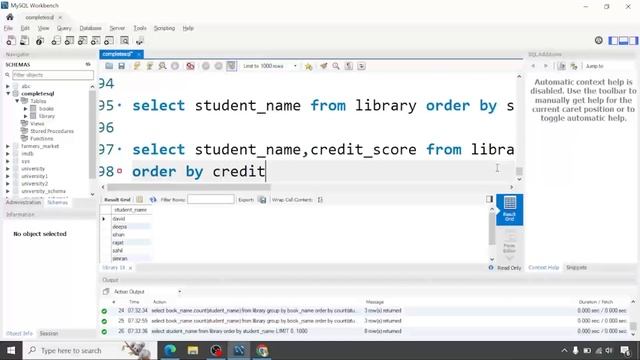
Task: Click the Session tab
Action: click(49, 333)
